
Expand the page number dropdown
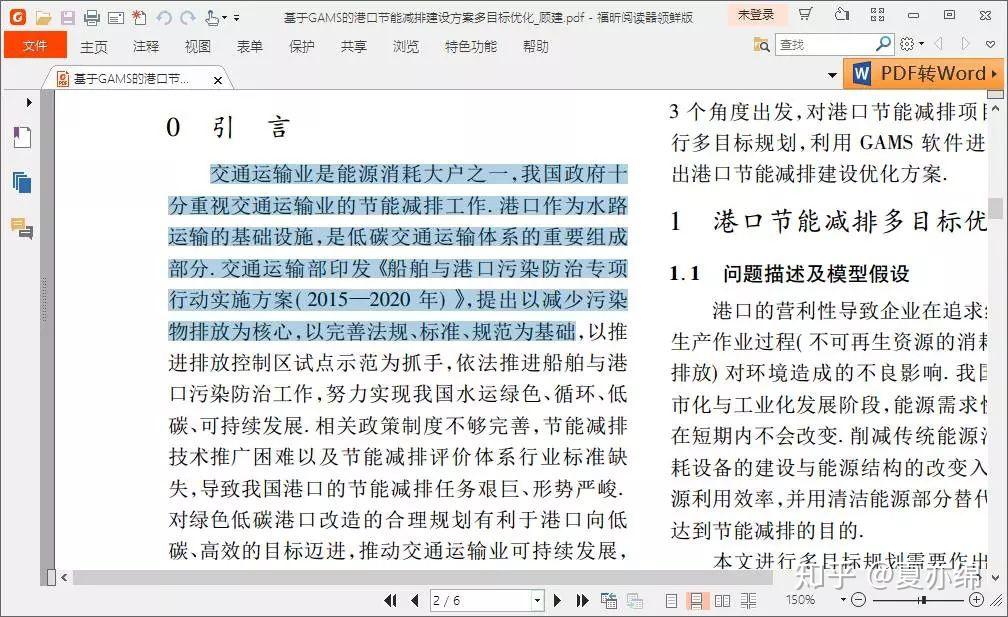click(x=537, y=601)
